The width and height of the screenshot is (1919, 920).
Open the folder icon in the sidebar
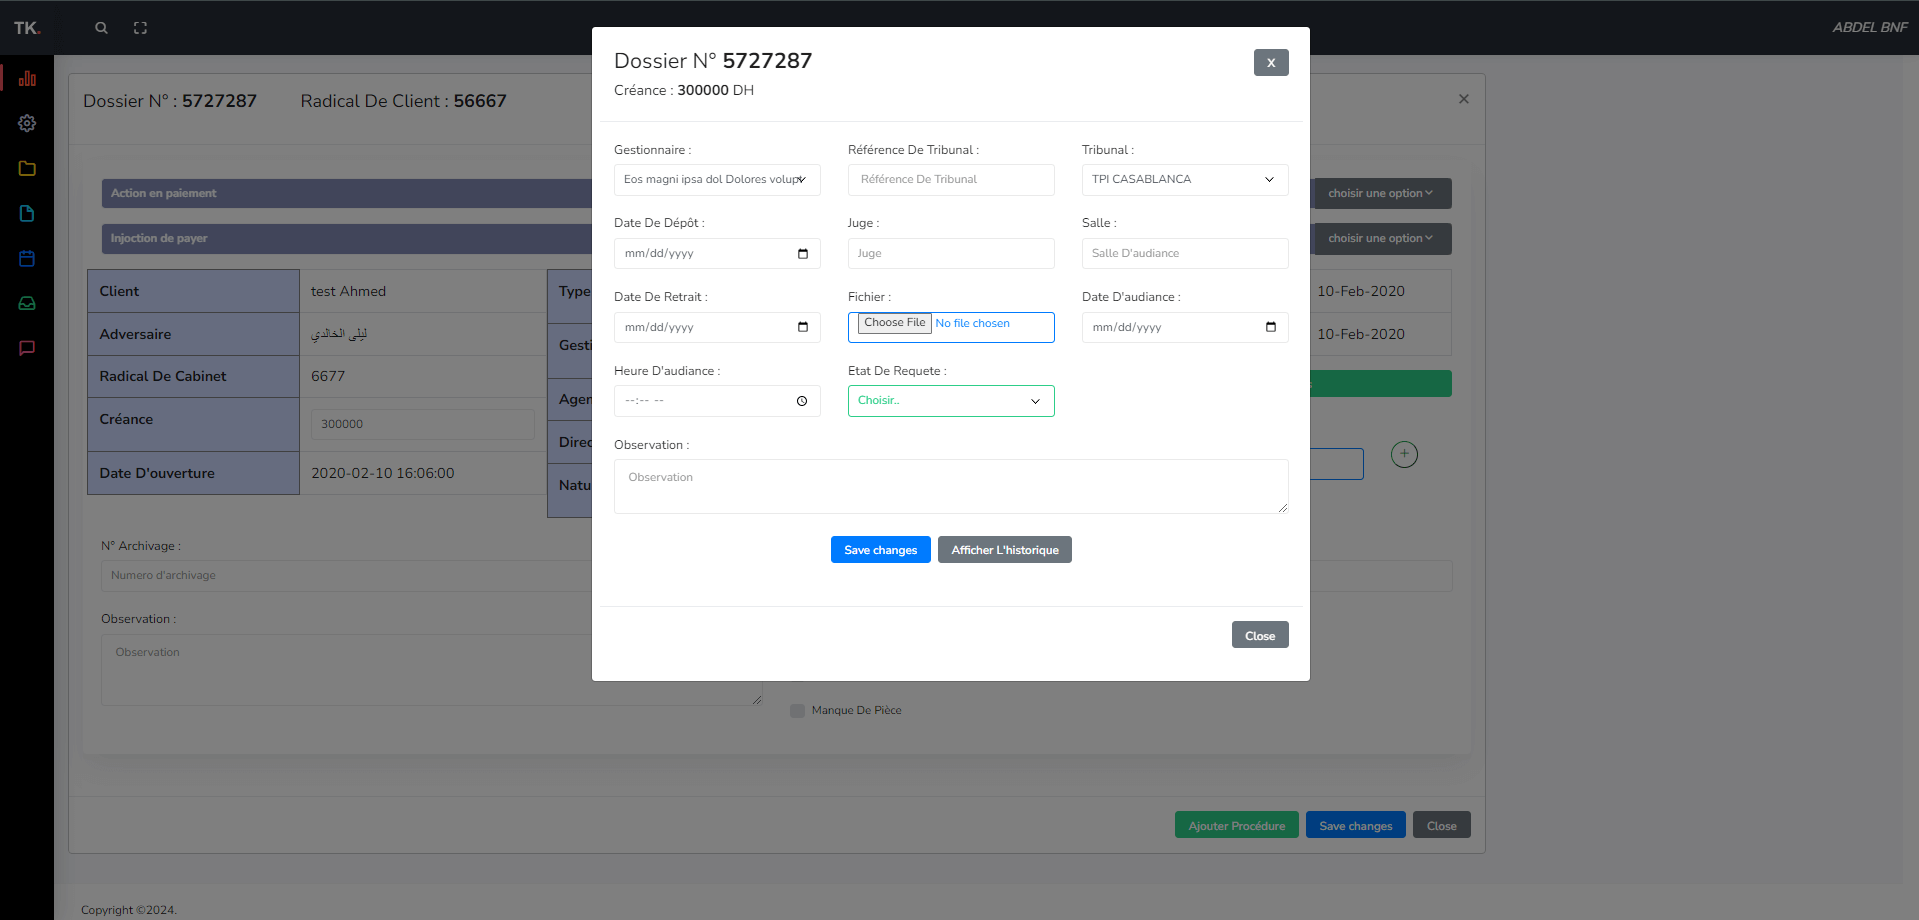pyautogui.click(x=27, y=168)
